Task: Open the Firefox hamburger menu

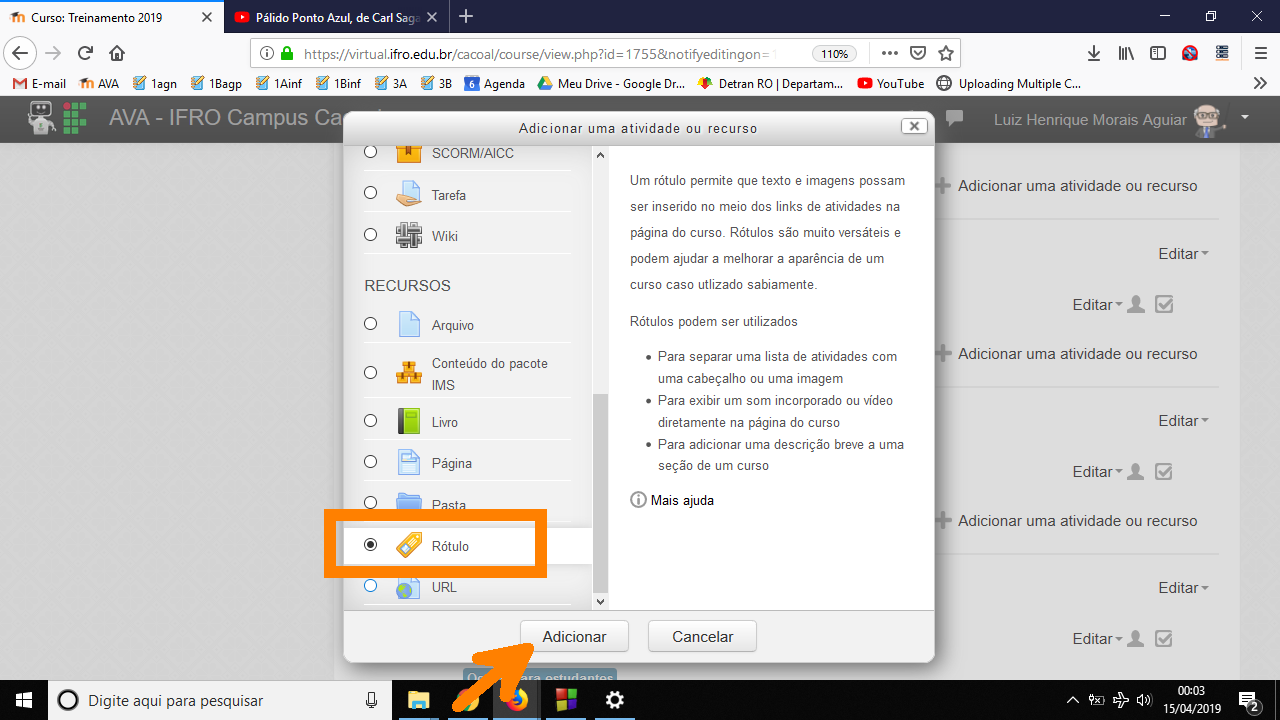Action: (x=1260, y=53)
